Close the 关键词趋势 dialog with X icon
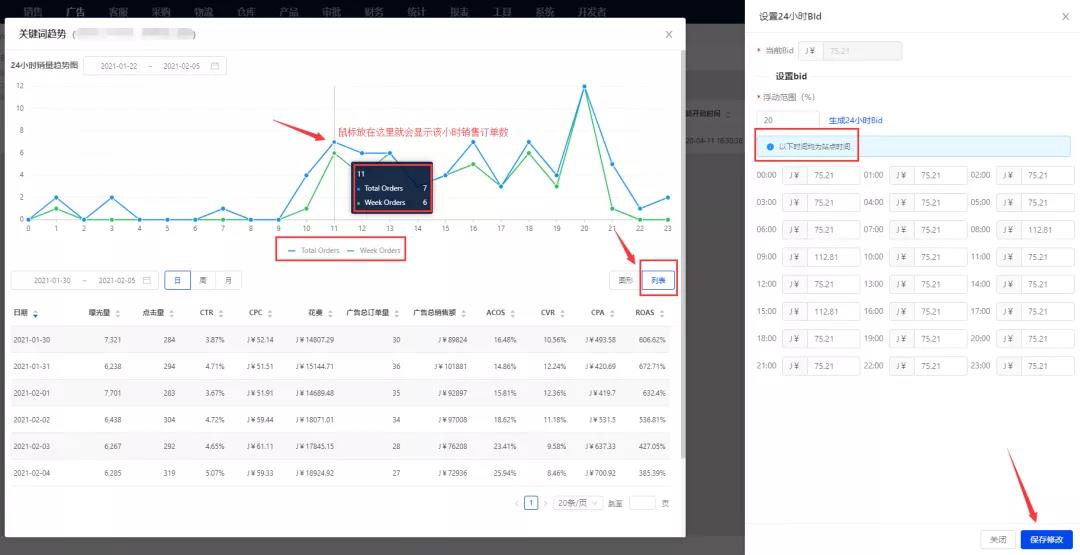Screen dimensions: 1080x555 click(669, 34)
